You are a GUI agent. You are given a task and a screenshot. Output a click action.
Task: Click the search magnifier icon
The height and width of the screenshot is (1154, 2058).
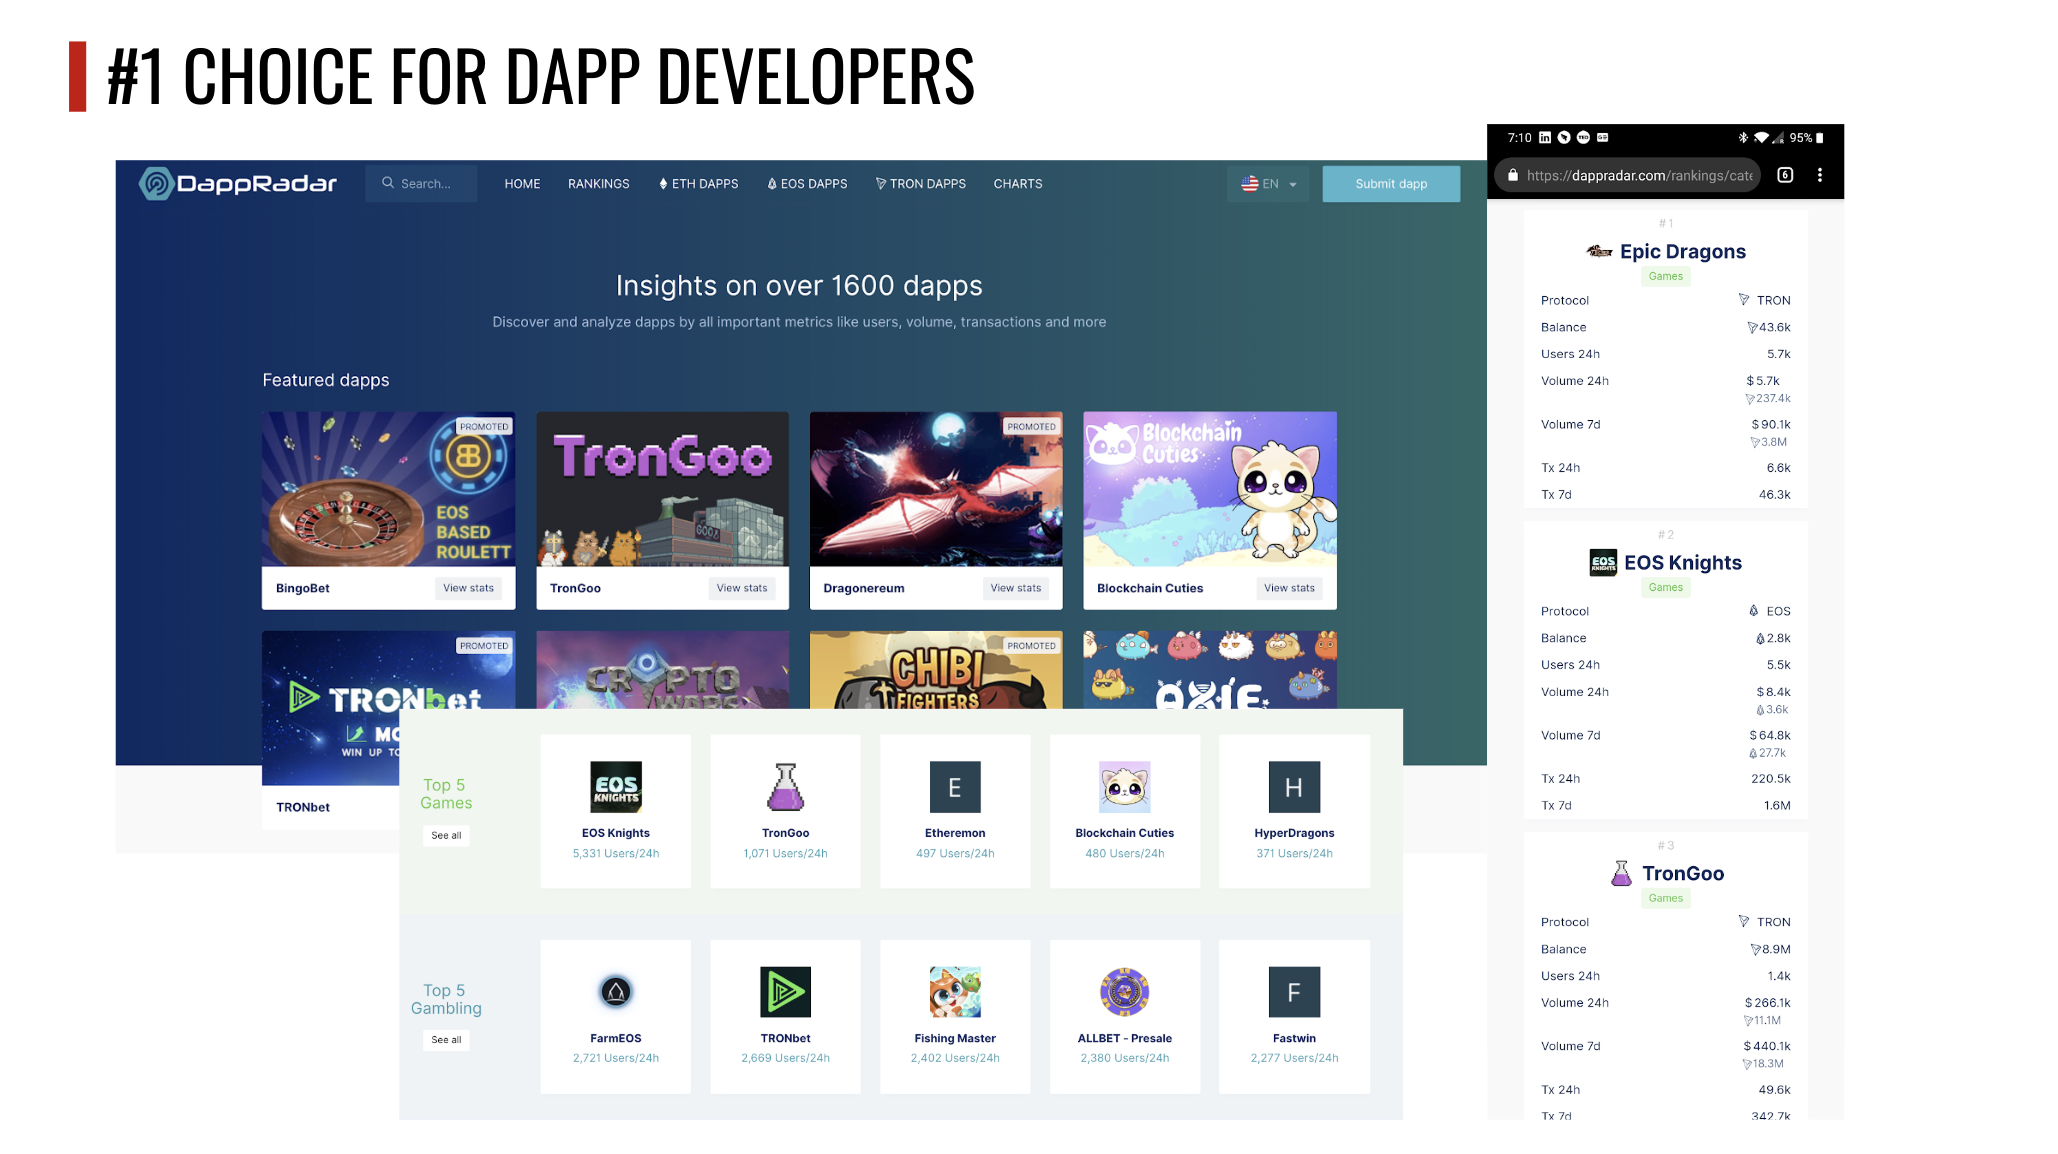[388, 183]
